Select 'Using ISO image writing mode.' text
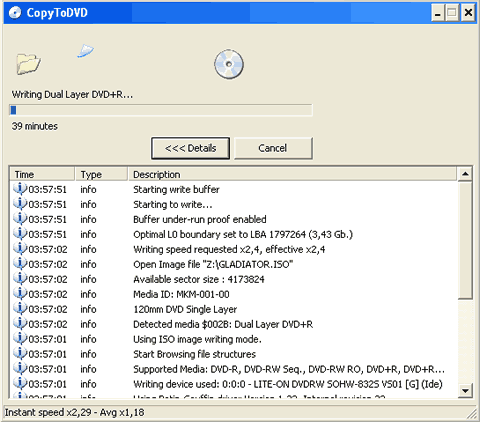Image resolution: width=480 pixels, height=422 pixels. (197, 339)
